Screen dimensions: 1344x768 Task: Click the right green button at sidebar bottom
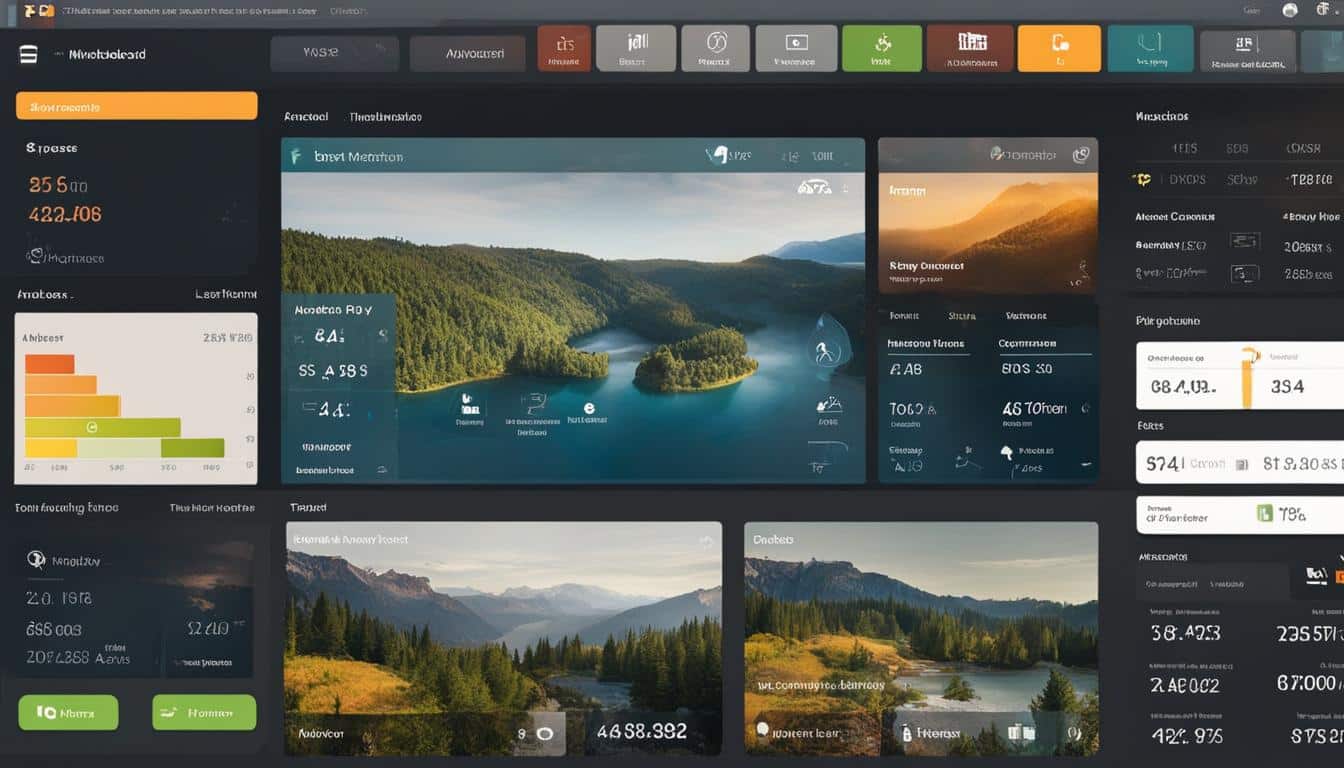204,713
